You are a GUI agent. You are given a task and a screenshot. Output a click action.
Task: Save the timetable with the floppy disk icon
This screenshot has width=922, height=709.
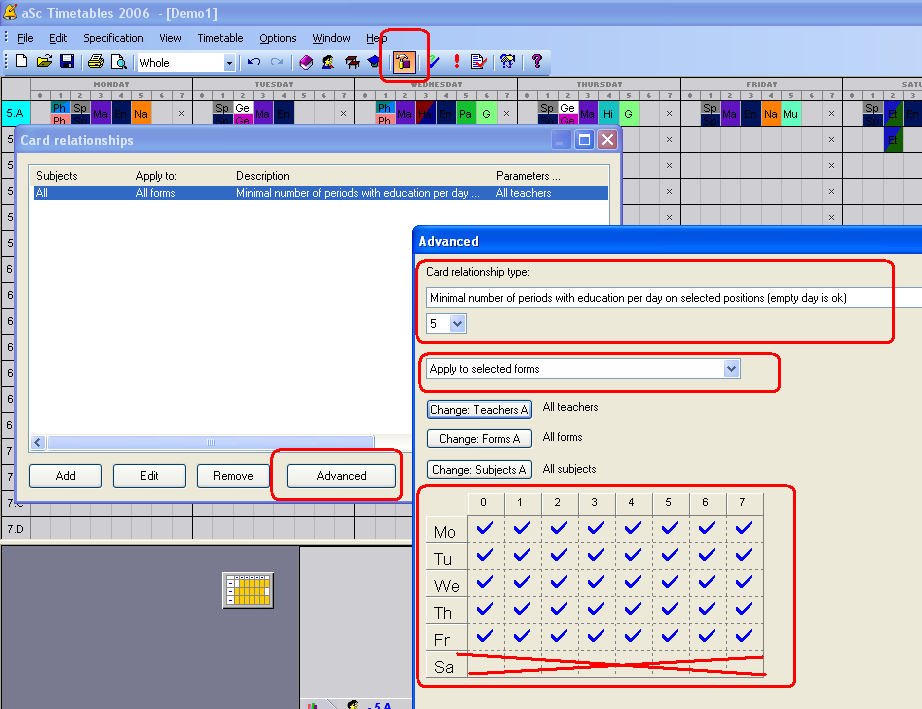(x=66, y=62)
